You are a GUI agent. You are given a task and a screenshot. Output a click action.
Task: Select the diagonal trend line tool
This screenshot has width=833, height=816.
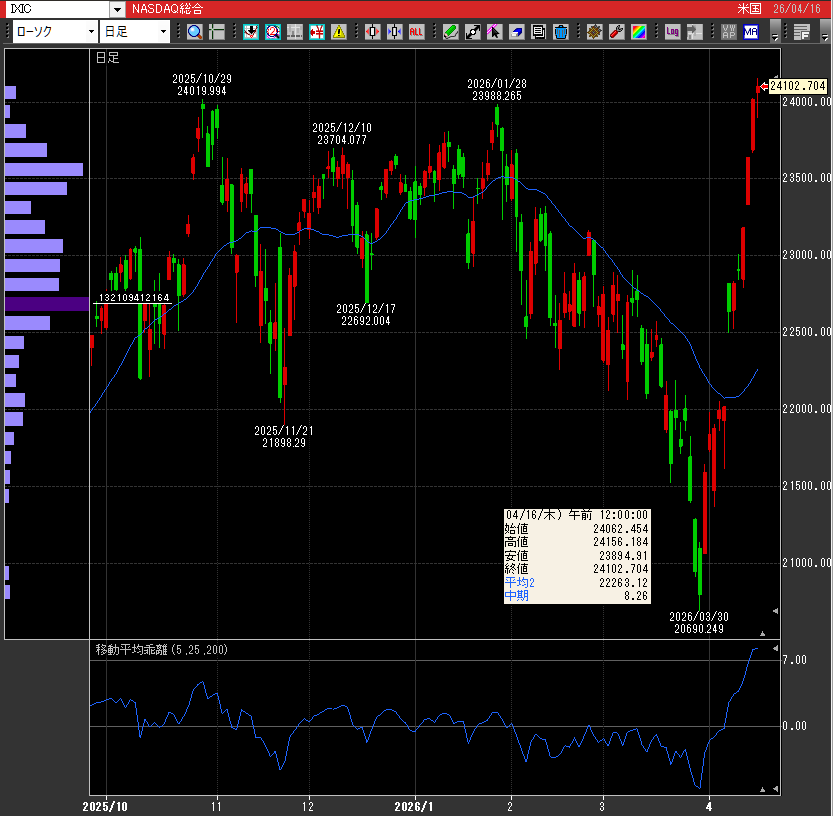tap(473, 32)
